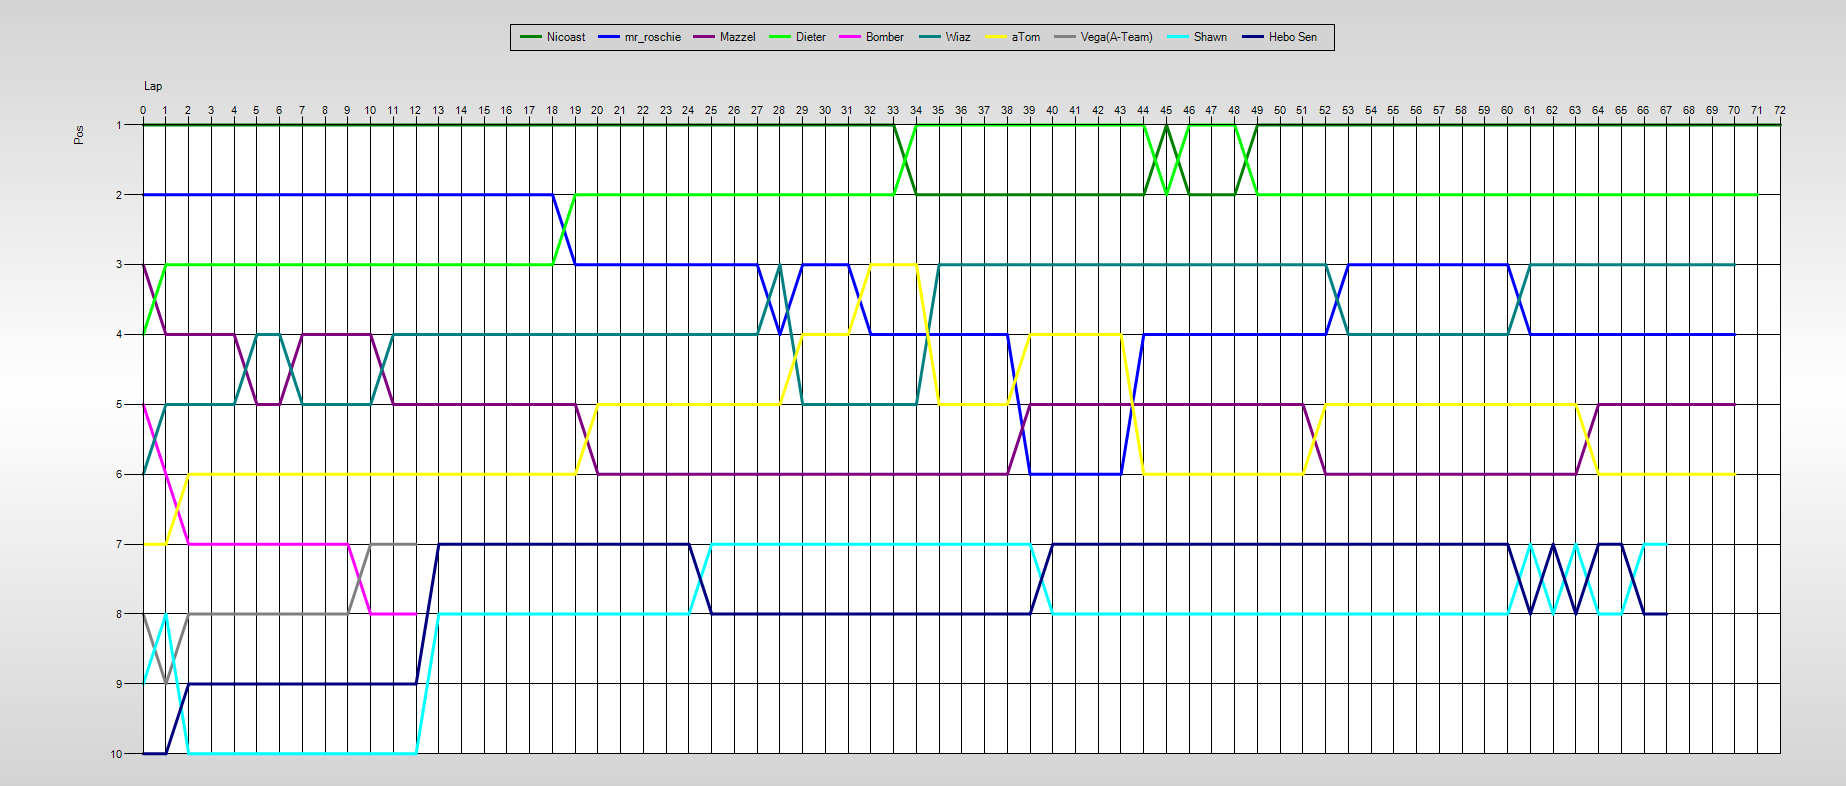Select the Vega(A-Team) legend entry
This screenshot has height=786, width=1846.
tap(1116, 37)
